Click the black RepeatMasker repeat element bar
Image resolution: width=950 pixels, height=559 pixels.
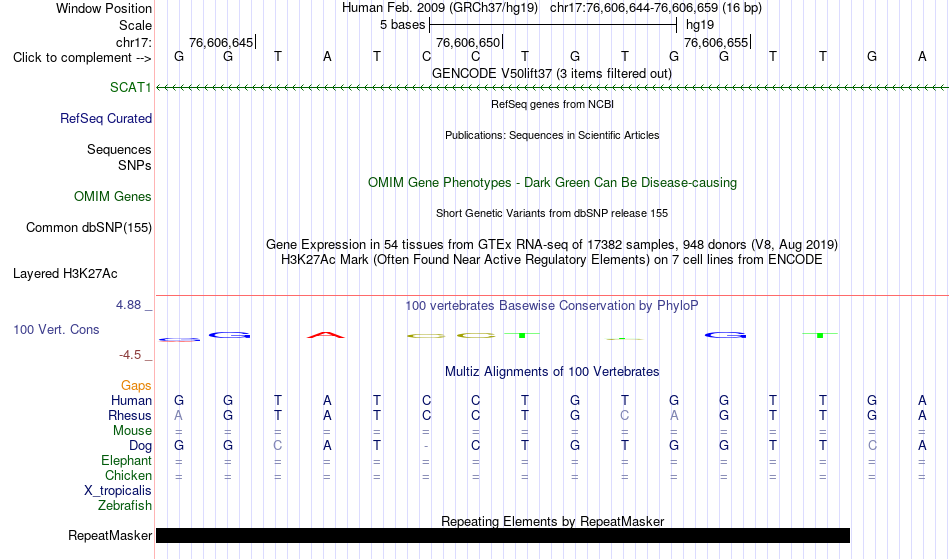[x=503, y=535]
